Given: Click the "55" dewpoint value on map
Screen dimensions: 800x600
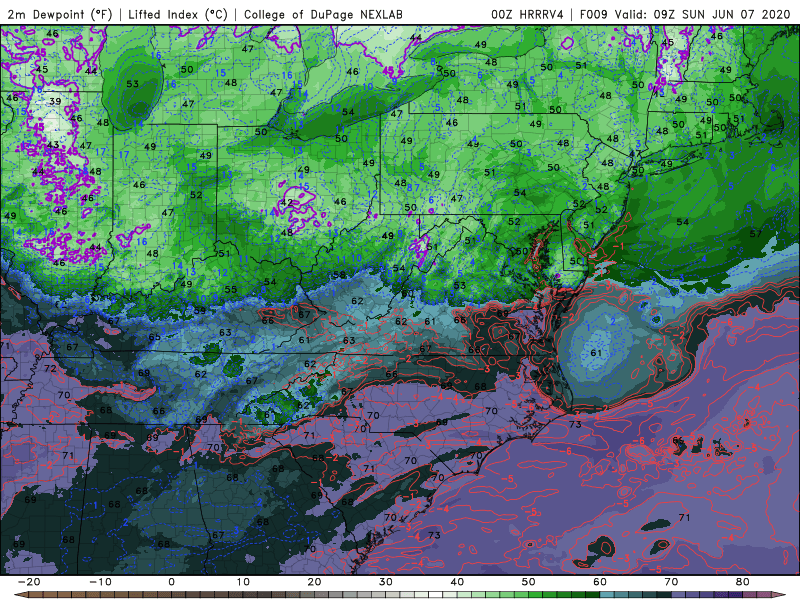Looking at the screenshot, I should coord(231,289).
